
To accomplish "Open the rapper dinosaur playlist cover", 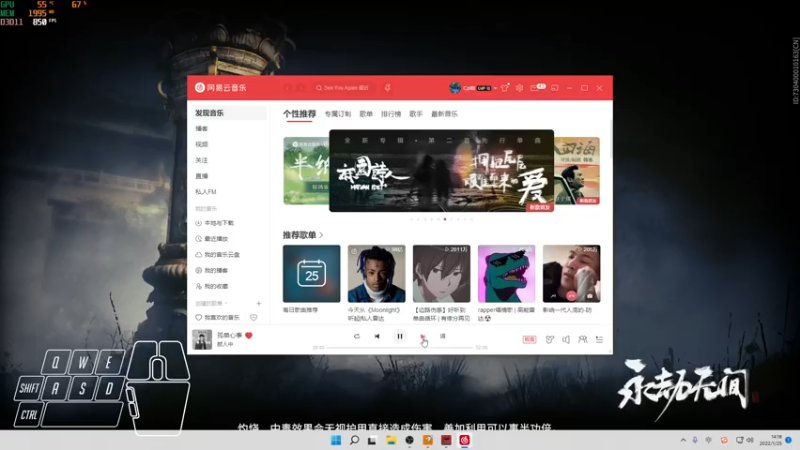I will (507, 273).
